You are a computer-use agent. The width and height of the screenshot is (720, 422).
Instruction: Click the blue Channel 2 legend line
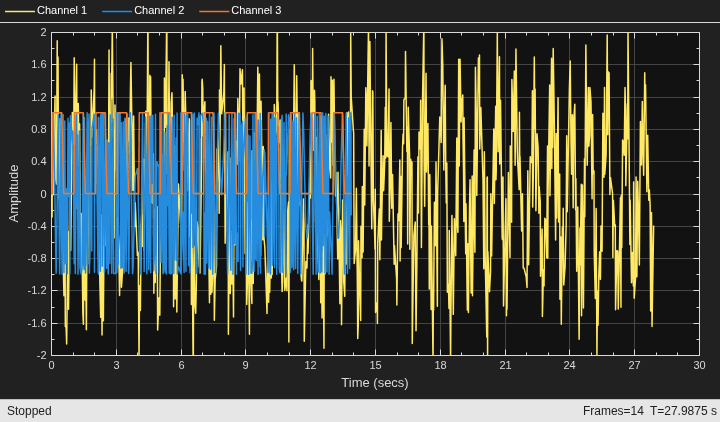(117, 11)
